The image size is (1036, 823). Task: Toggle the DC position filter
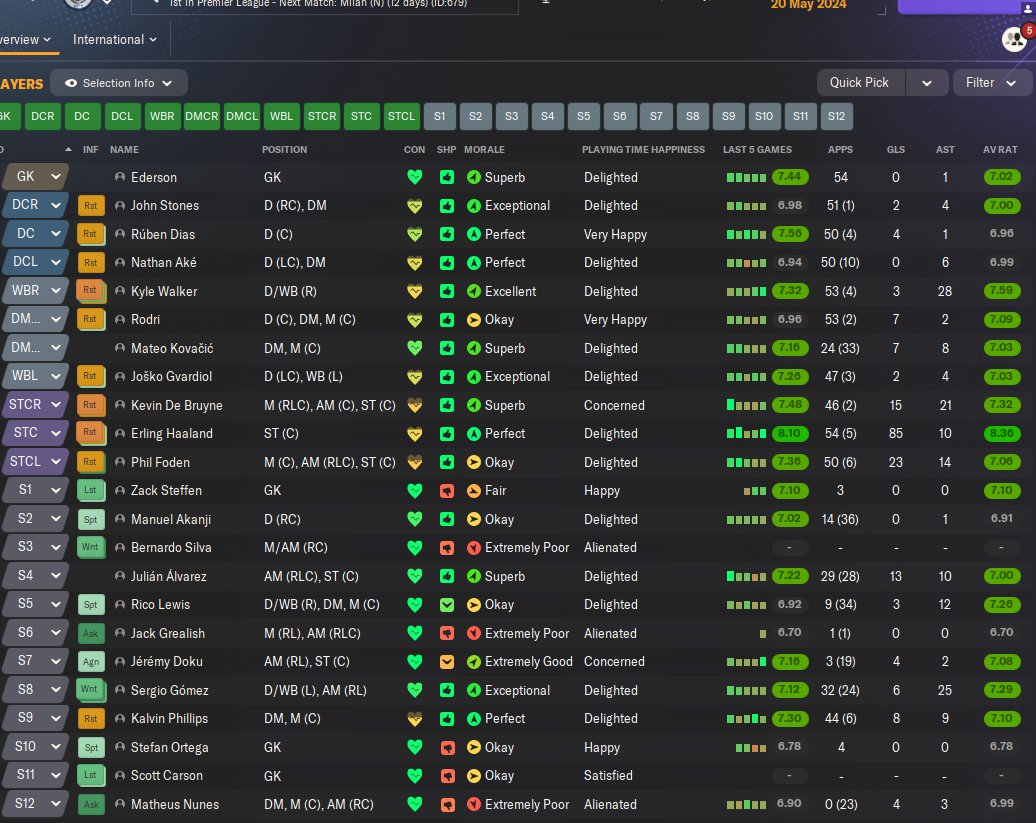pyautogui.click(x=82, y=116)
